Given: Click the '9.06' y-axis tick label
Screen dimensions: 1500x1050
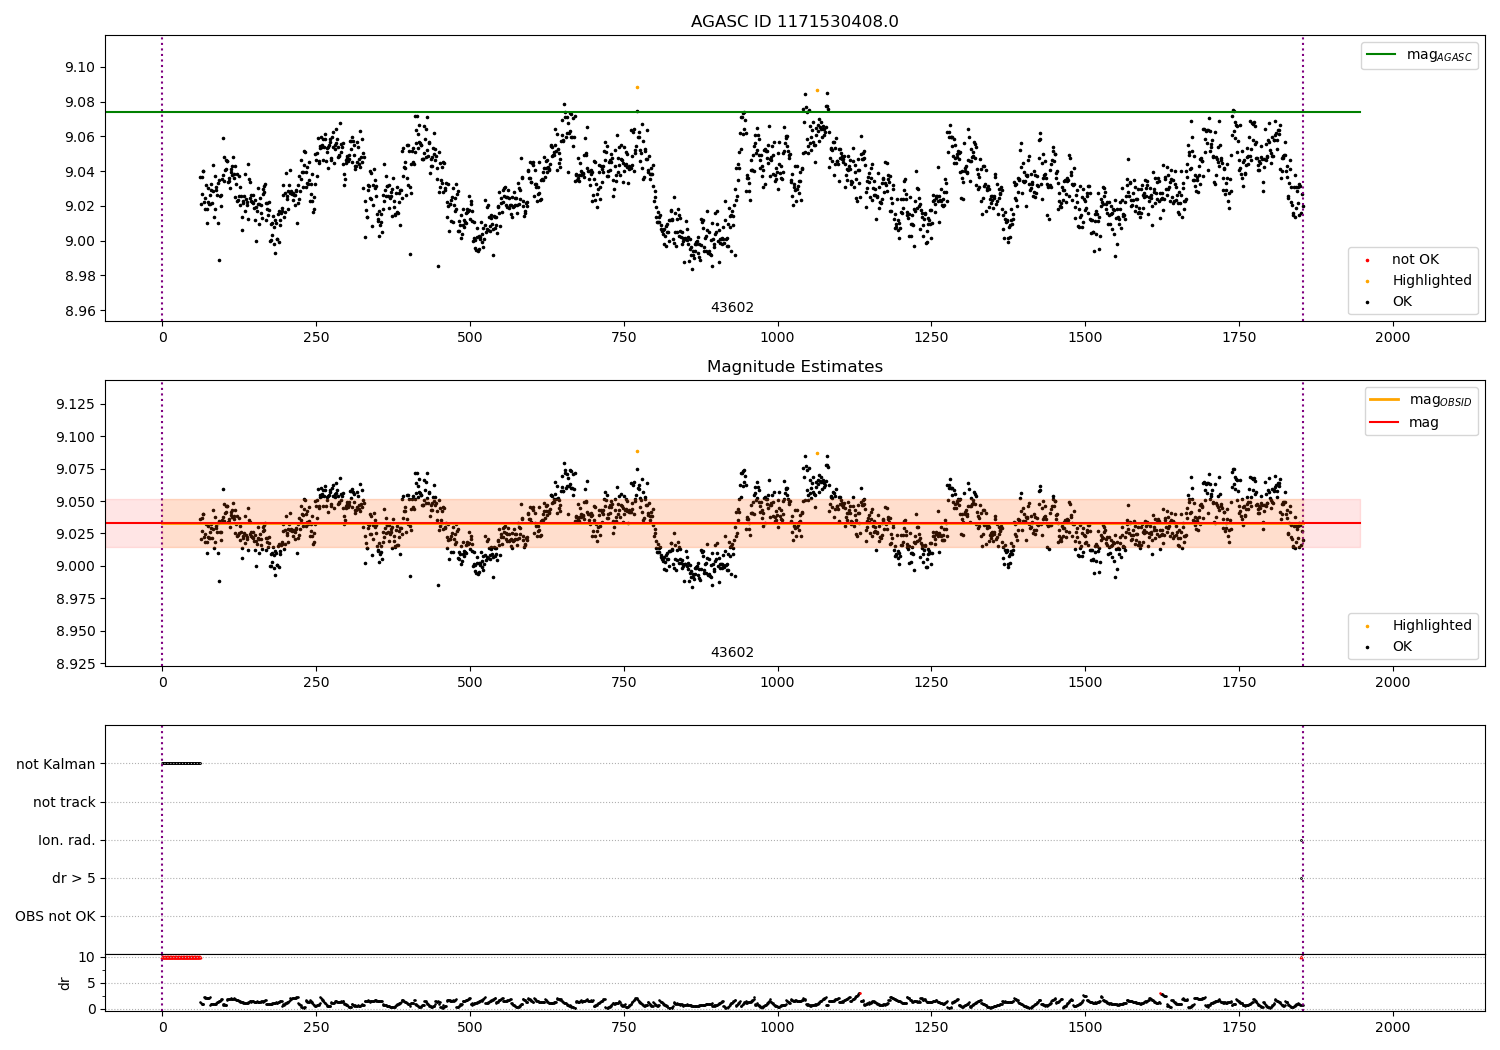Looking at the screenshot, I should (x=81, y=137).
